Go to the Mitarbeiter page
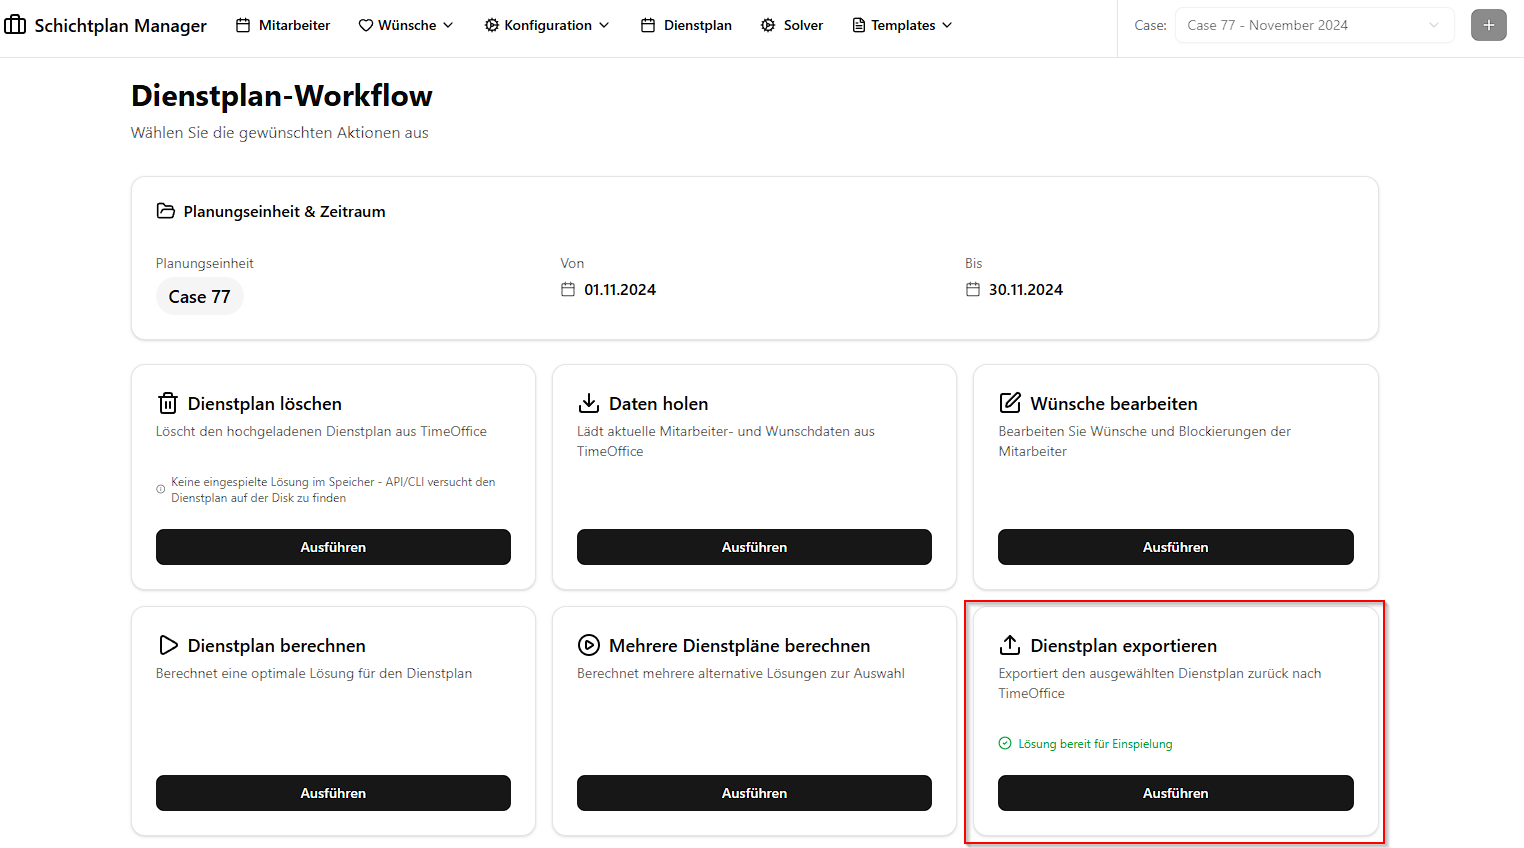1524x848 pixels. coord(283,25)
